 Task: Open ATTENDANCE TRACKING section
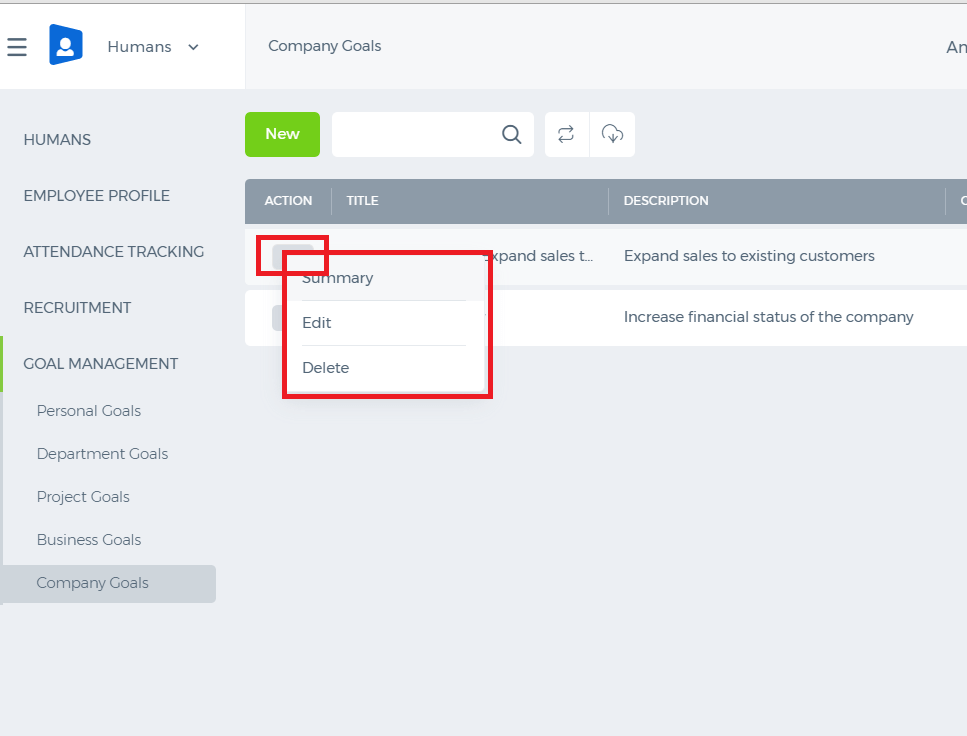coord(113,252)
